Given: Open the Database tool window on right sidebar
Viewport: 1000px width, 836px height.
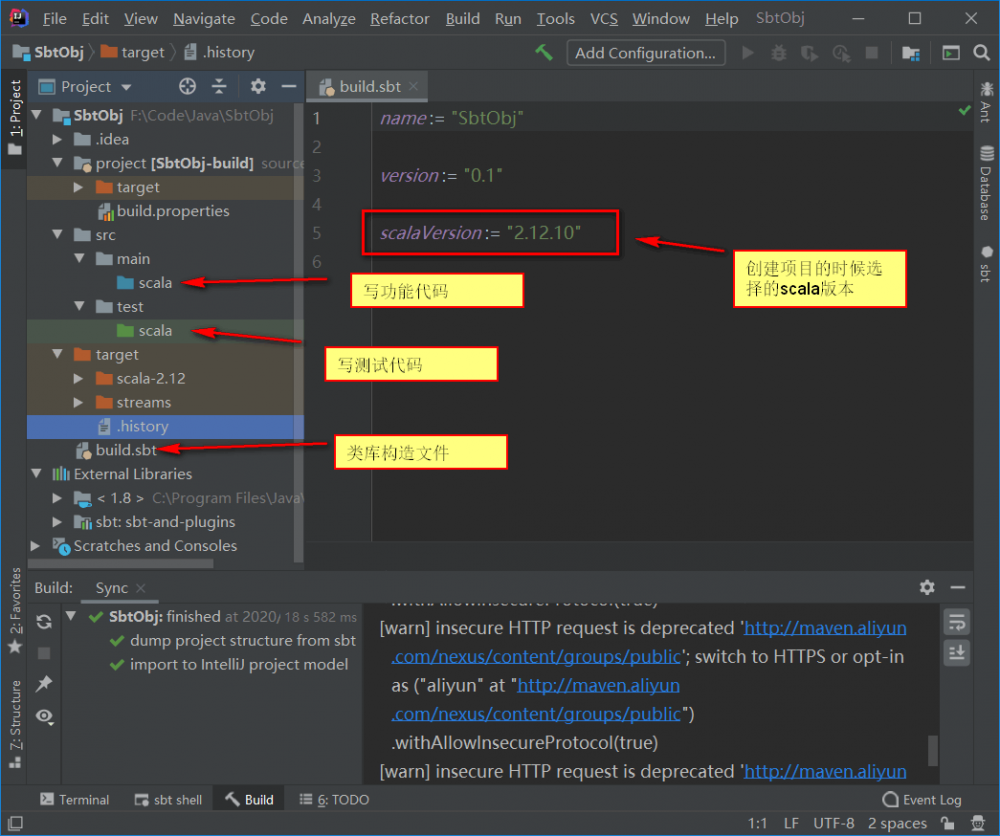Looking at the screenshot, I should coord(985,185).
